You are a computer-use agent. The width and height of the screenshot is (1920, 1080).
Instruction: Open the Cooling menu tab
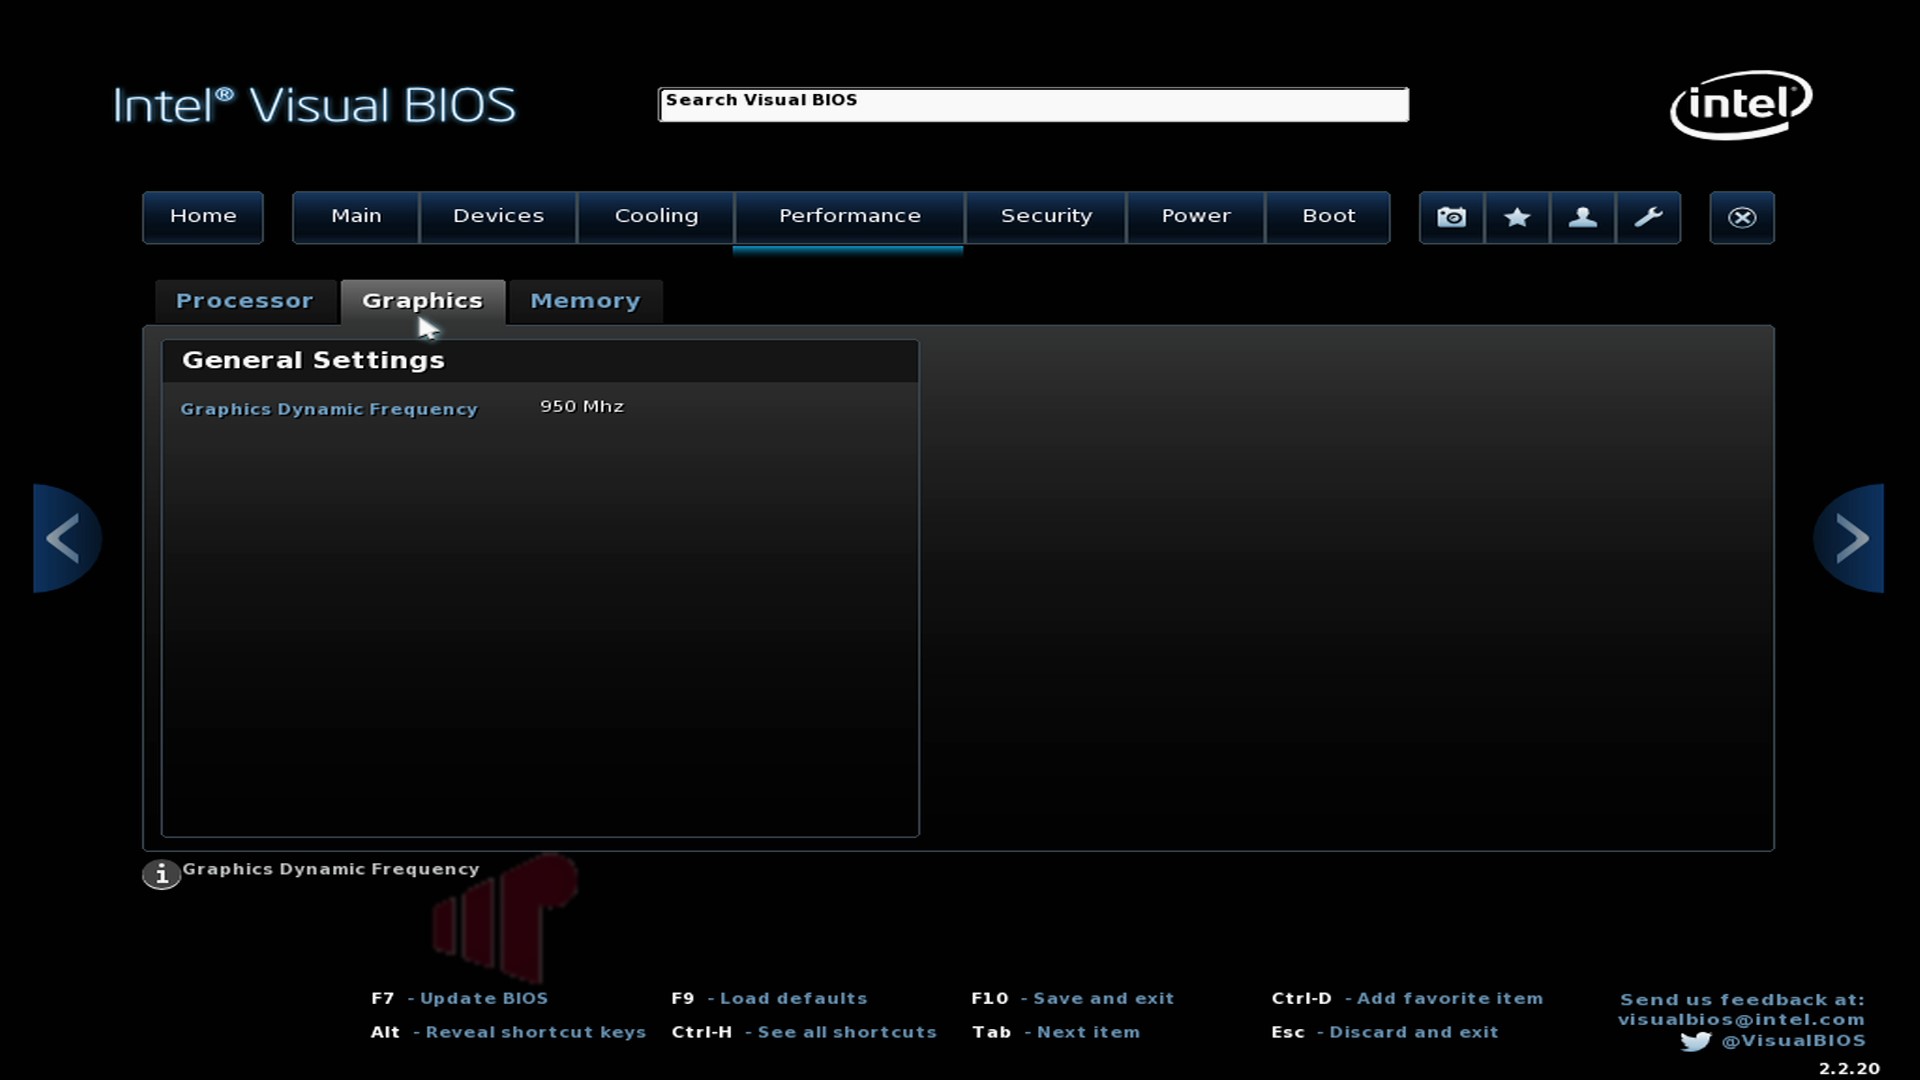[x=656, y=217]
